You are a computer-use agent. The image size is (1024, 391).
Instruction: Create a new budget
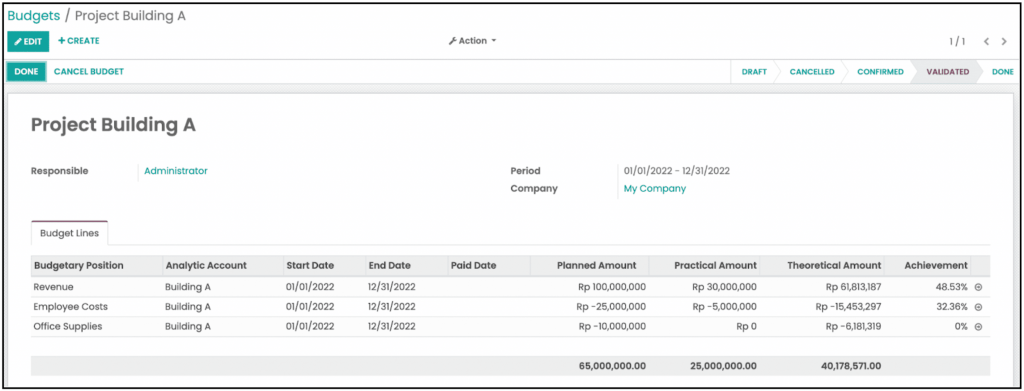click(x=79, y=40)
